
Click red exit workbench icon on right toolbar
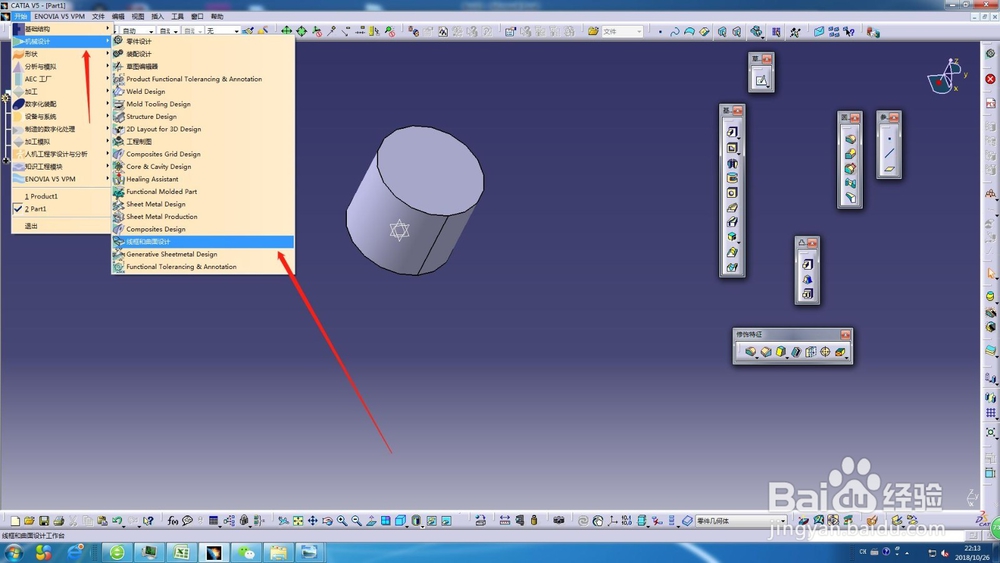point(990,79)
